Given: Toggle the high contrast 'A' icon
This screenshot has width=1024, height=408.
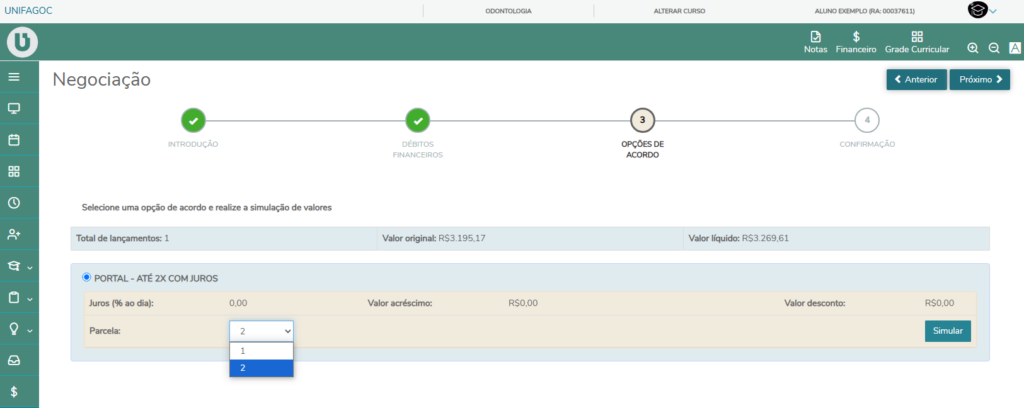Looking at the screenshot, I should pyautogui.click(x=1014, y=48).
